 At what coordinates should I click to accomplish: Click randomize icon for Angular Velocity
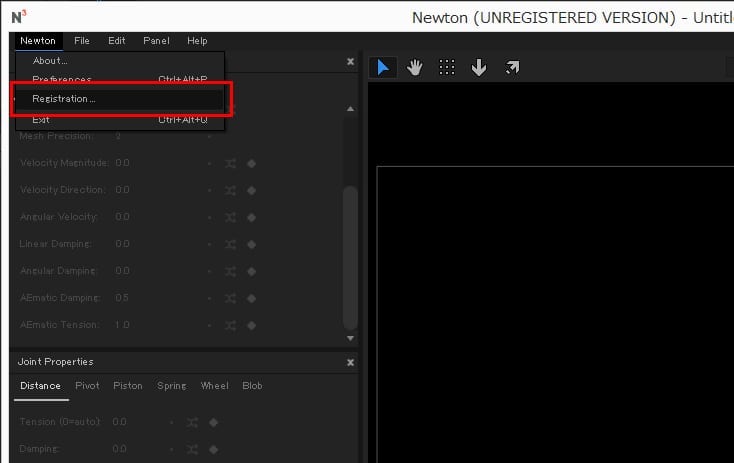click(230, 217)
